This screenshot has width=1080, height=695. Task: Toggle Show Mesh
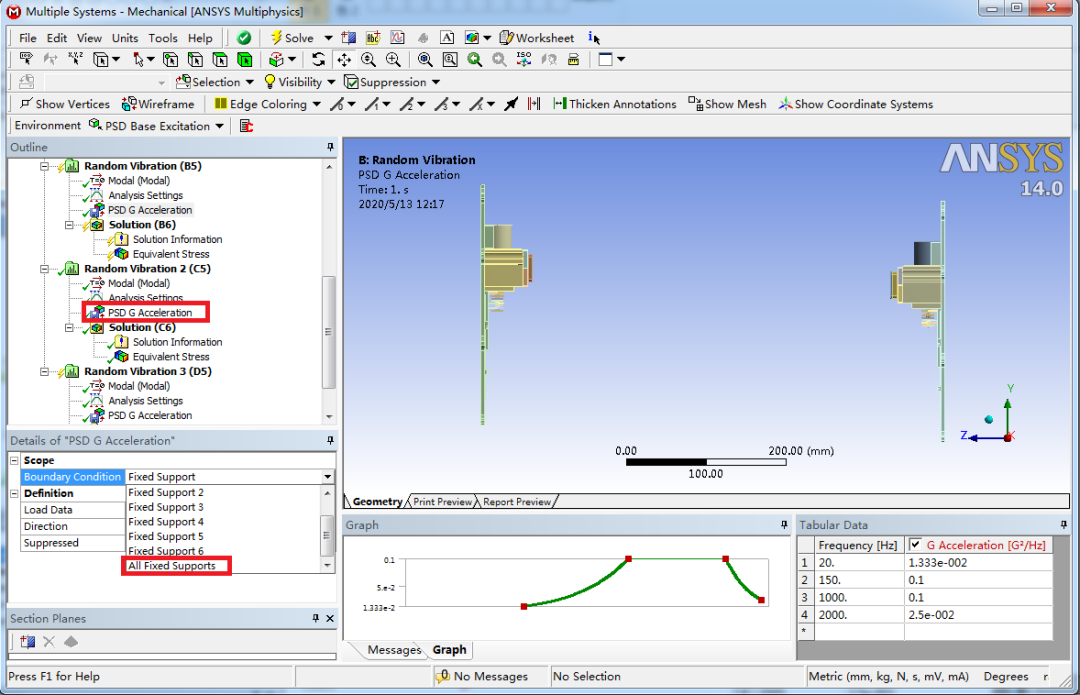tap(727, 104)
